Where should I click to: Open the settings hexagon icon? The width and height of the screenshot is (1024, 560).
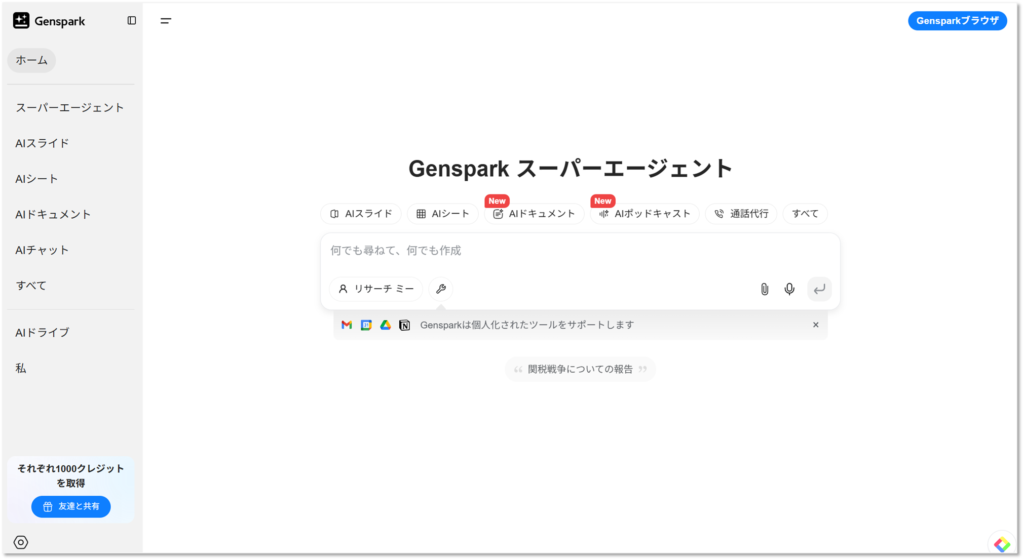(x=21, y=542)
